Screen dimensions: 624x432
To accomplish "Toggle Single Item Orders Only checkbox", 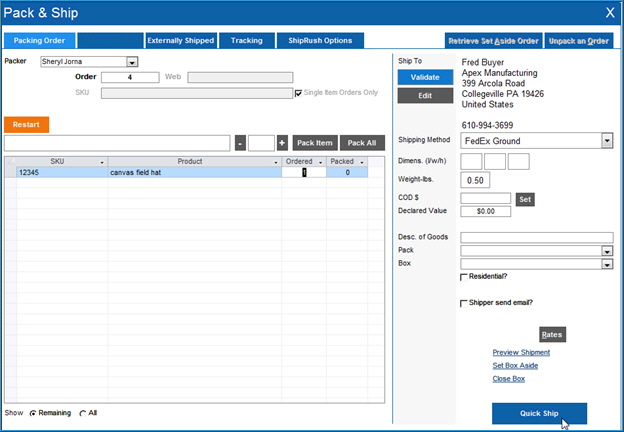I will [x=297, y=93].
